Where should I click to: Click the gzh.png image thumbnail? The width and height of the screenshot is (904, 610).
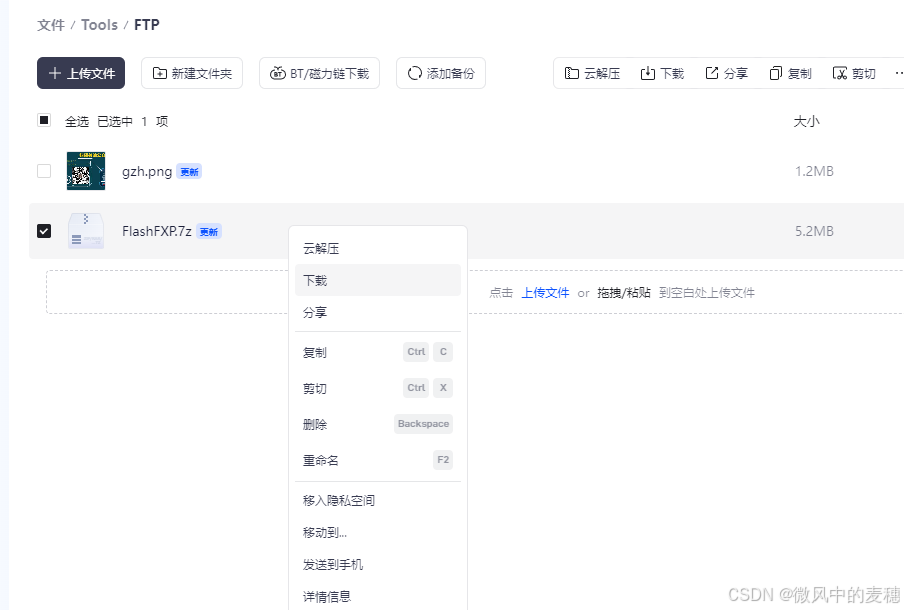coord(86,171)
